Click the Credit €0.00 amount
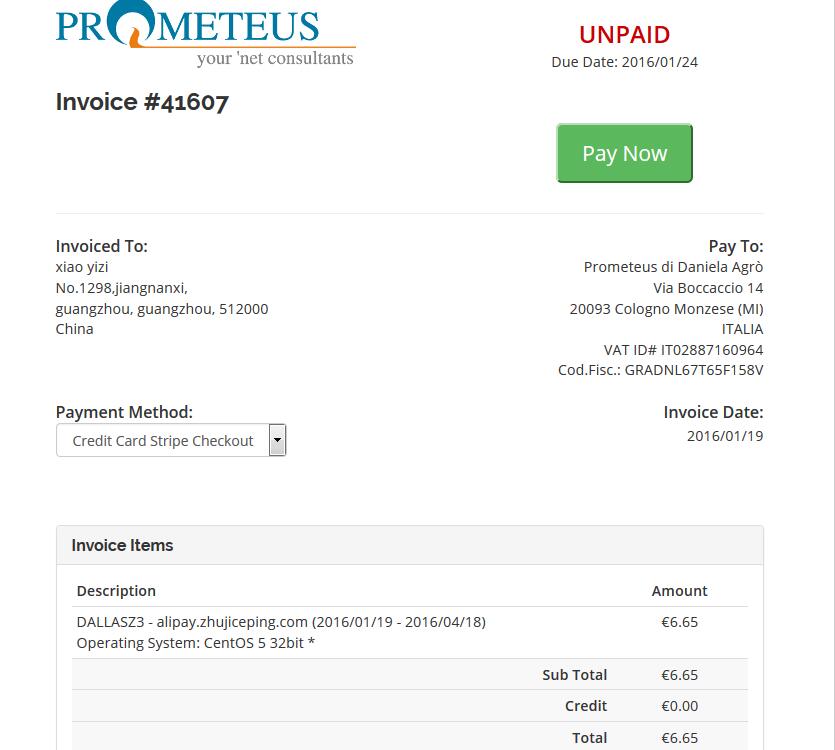 click(680, 706)
